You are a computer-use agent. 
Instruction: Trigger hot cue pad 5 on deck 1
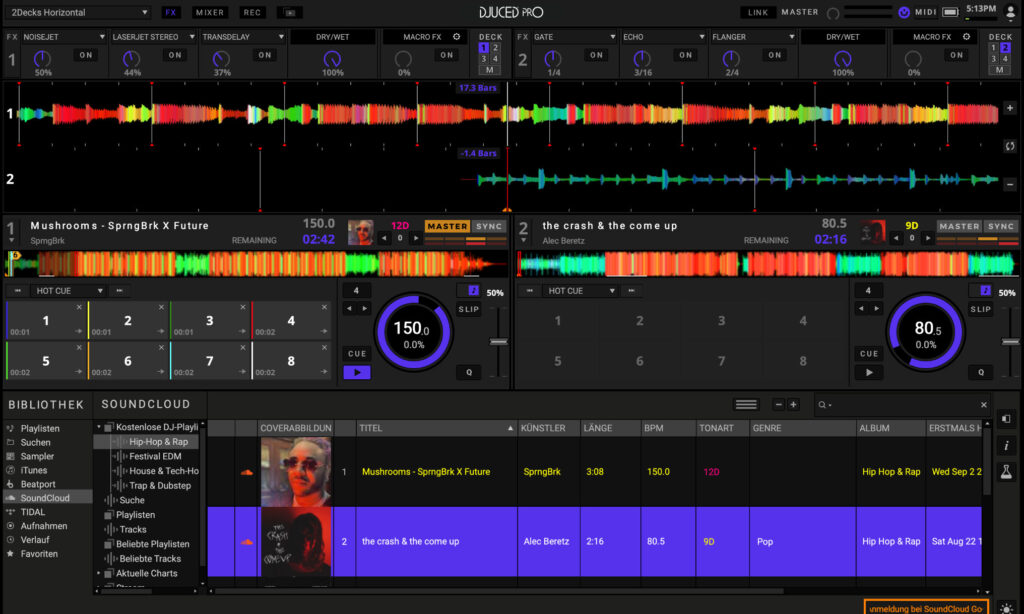tap(46, 361)
